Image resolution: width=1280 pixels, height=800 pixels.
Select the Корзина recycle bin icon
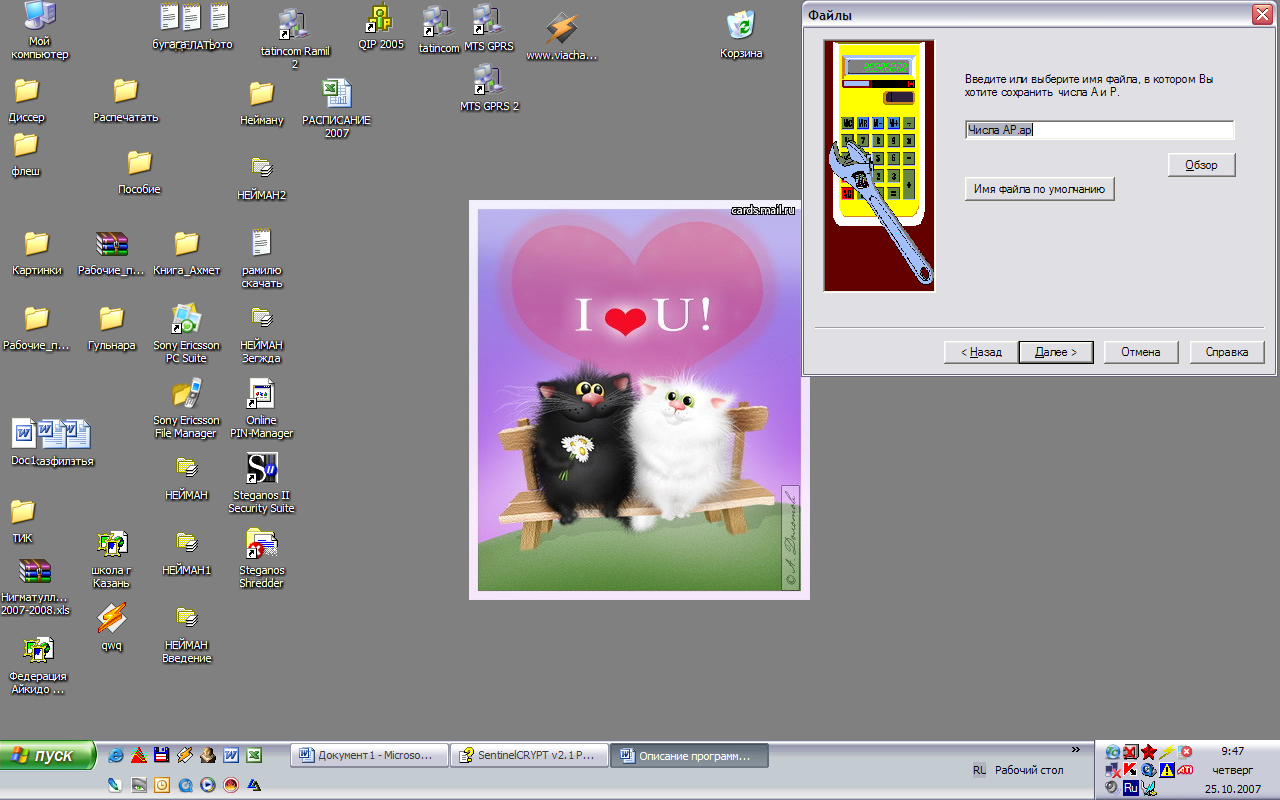point(741,33)
